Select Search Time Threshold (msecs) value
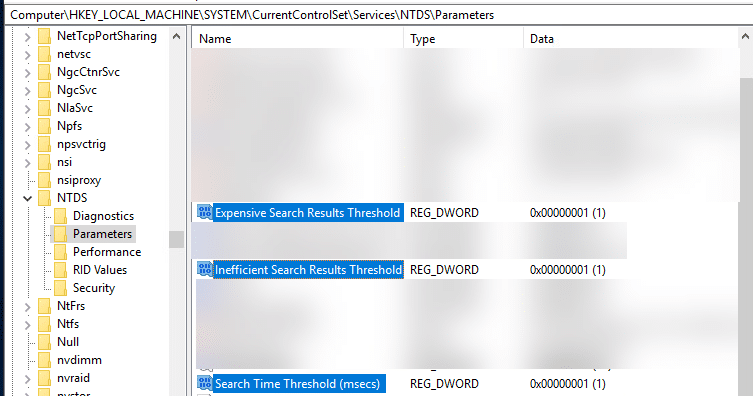The image size is (753, 396). point(298,384)
